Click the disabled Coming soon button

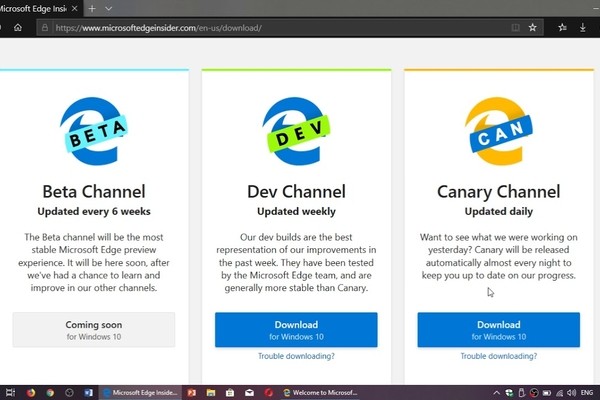tap(94, 330)
